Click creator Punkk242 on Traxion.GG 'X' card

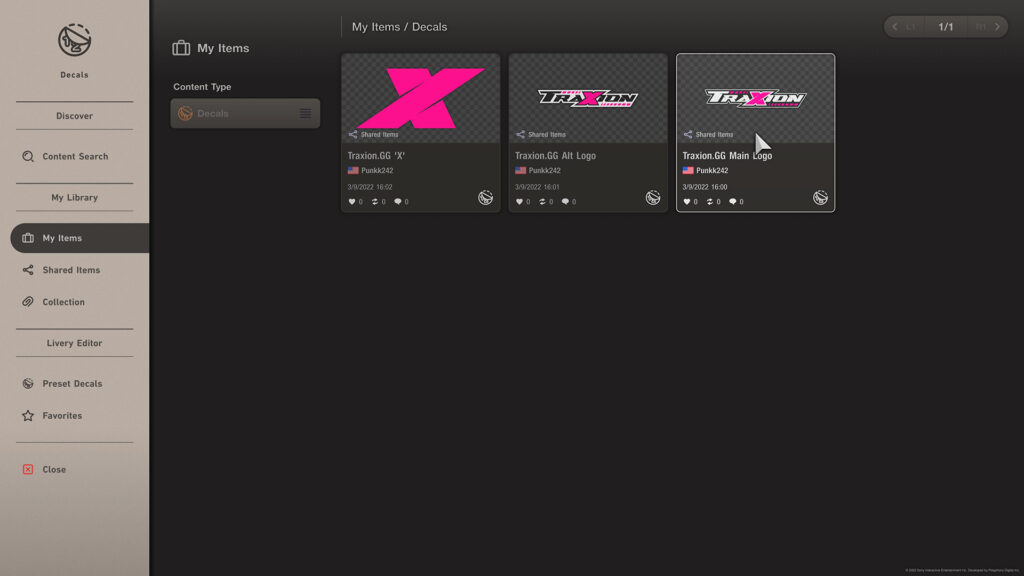point(370,171)
